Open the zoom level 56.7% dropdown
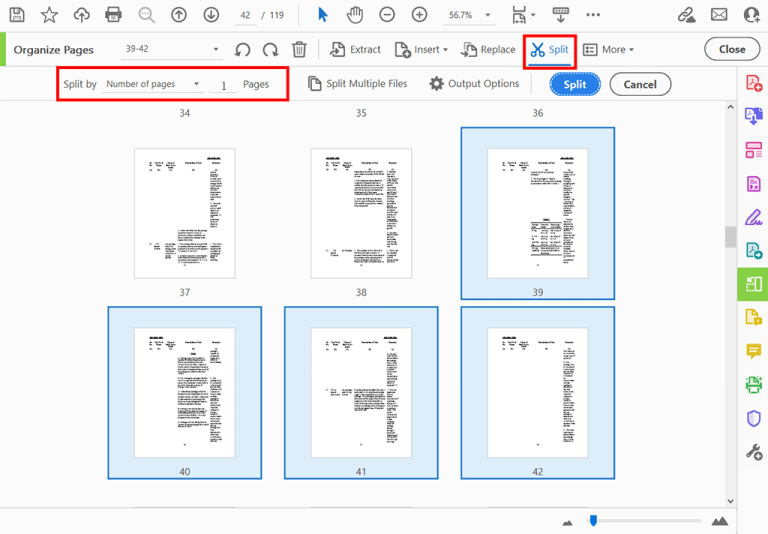768x534 pixels. pos(469,15)
